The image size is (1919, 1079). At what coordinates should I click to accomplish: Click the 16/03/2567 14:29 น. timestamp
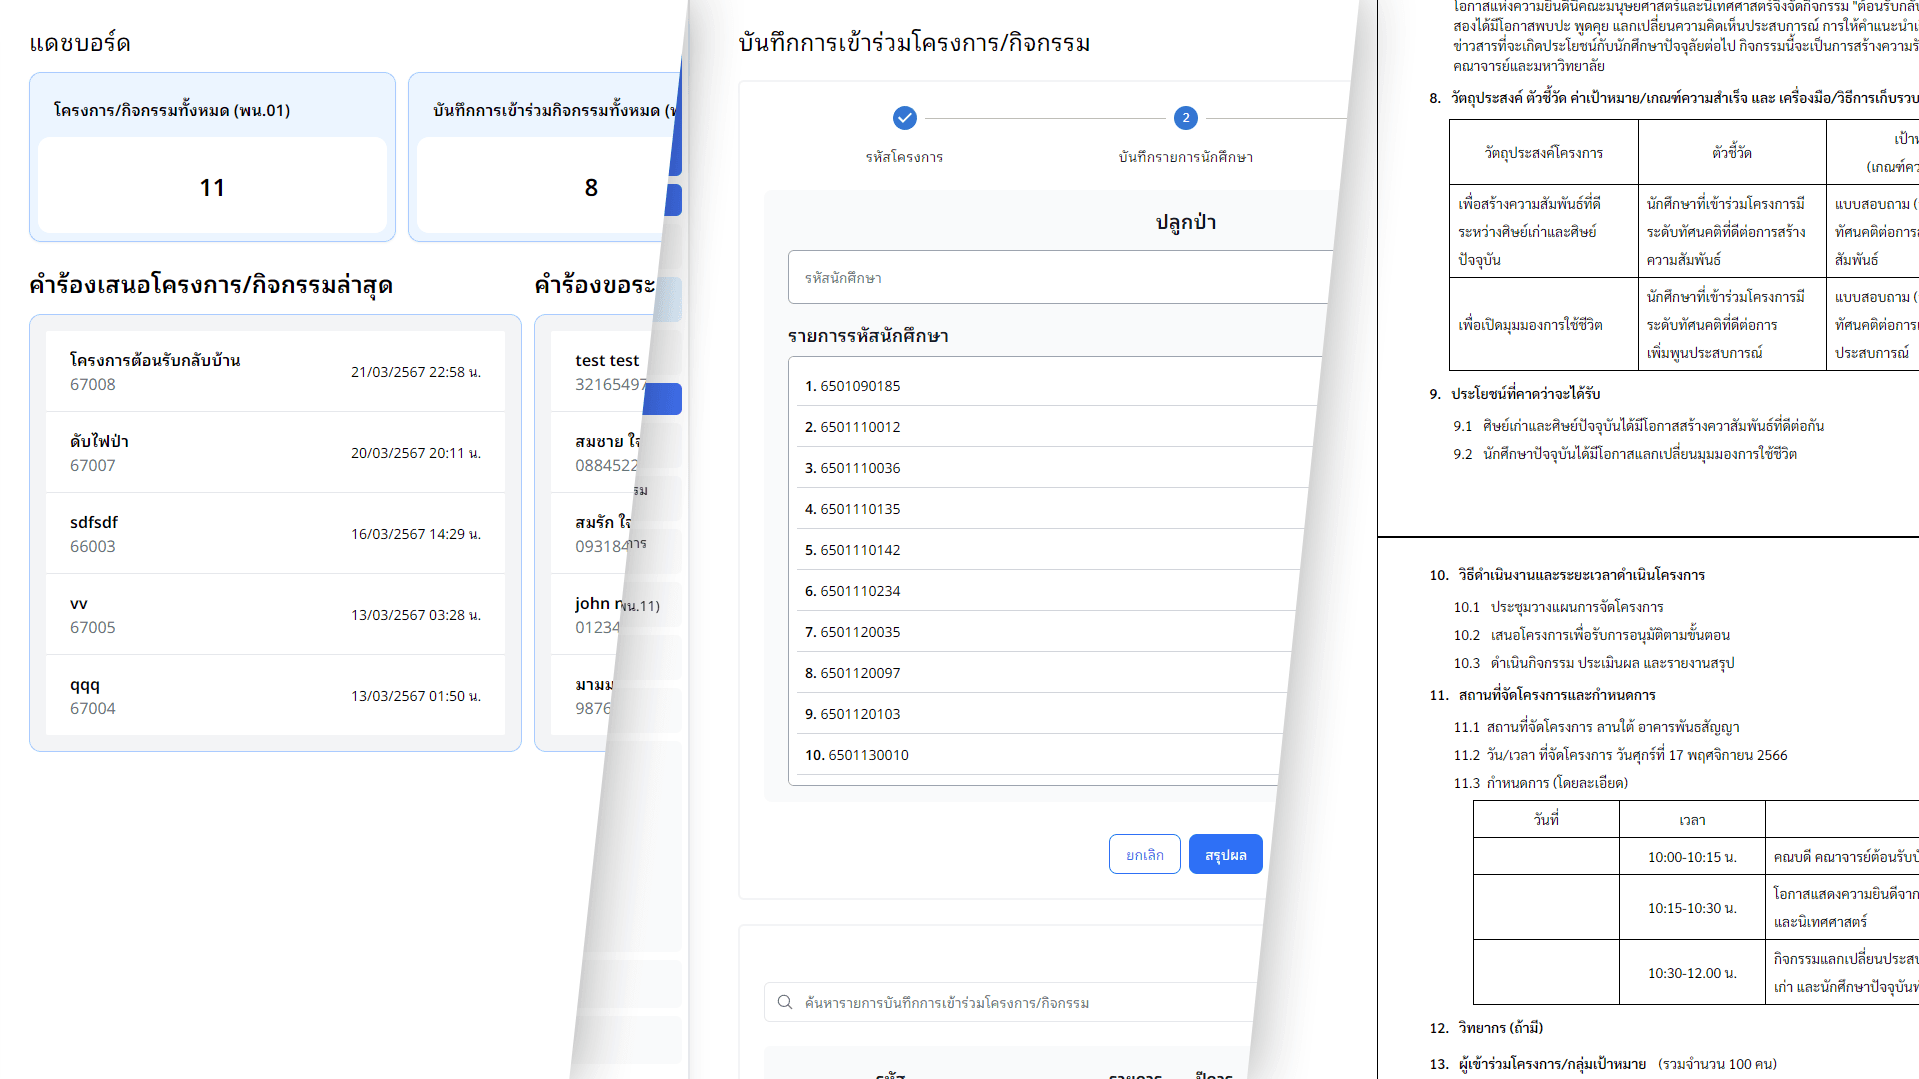[416, 534]
